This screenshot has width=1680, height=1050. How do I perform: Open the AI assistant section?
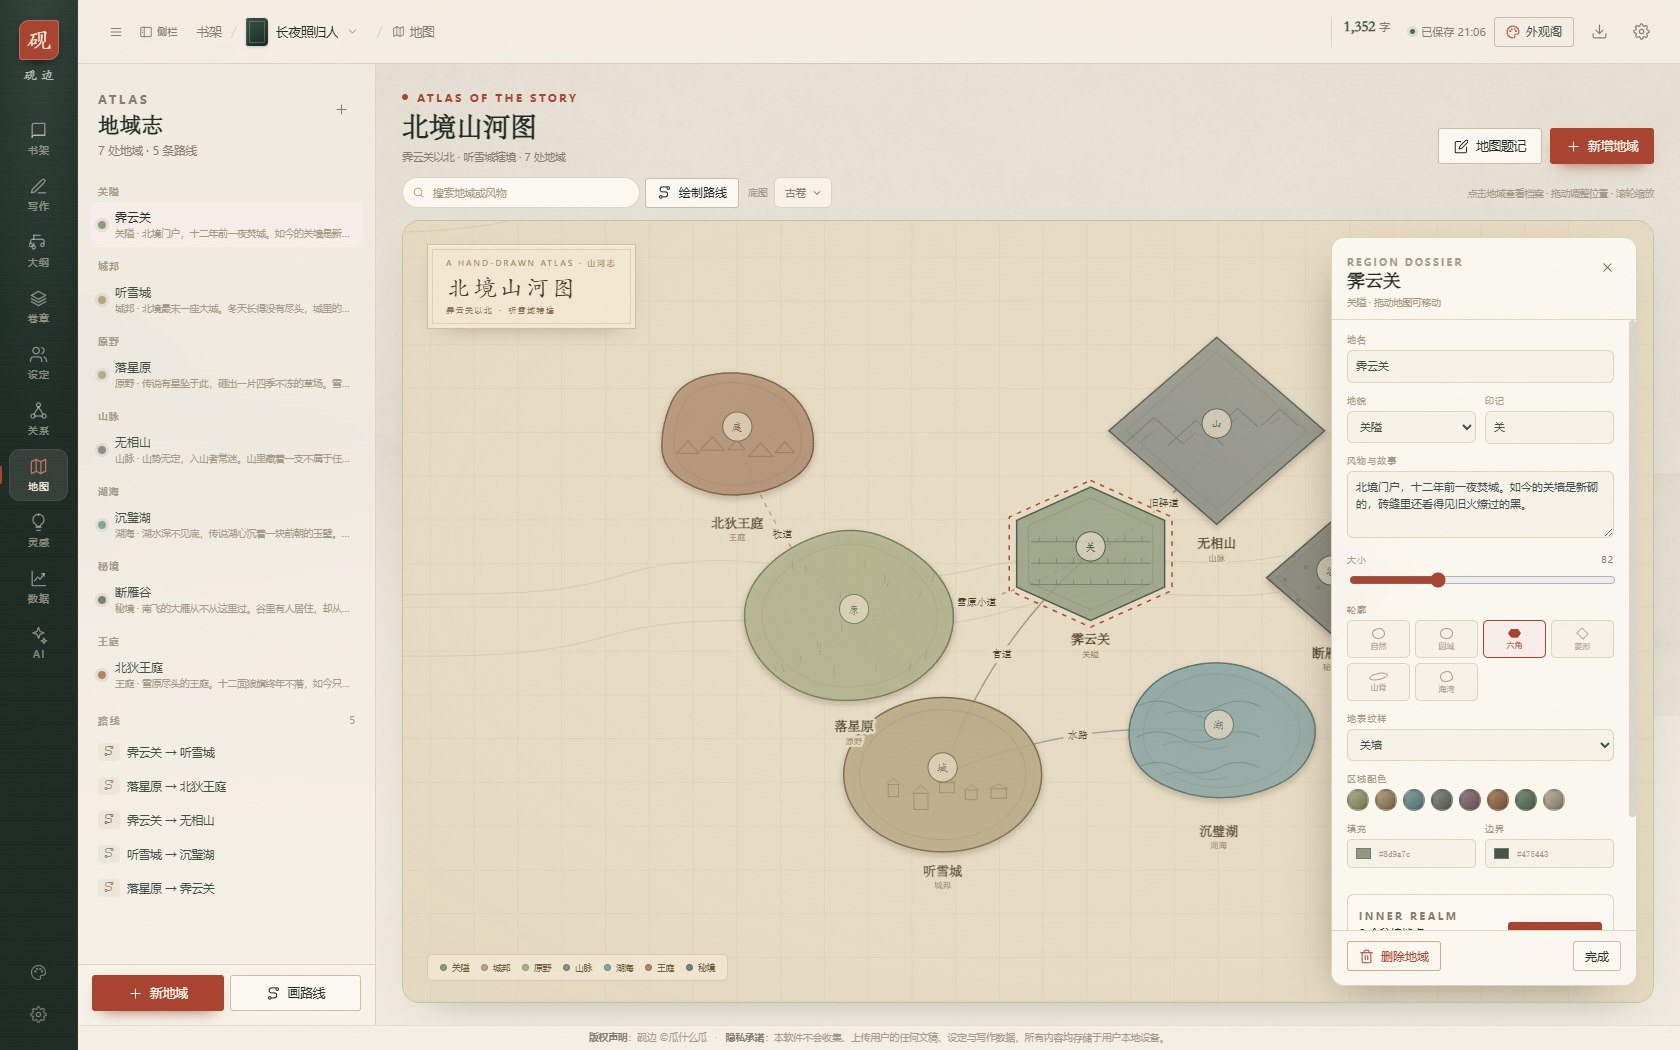pyautogui.click(x=38, y=642)
